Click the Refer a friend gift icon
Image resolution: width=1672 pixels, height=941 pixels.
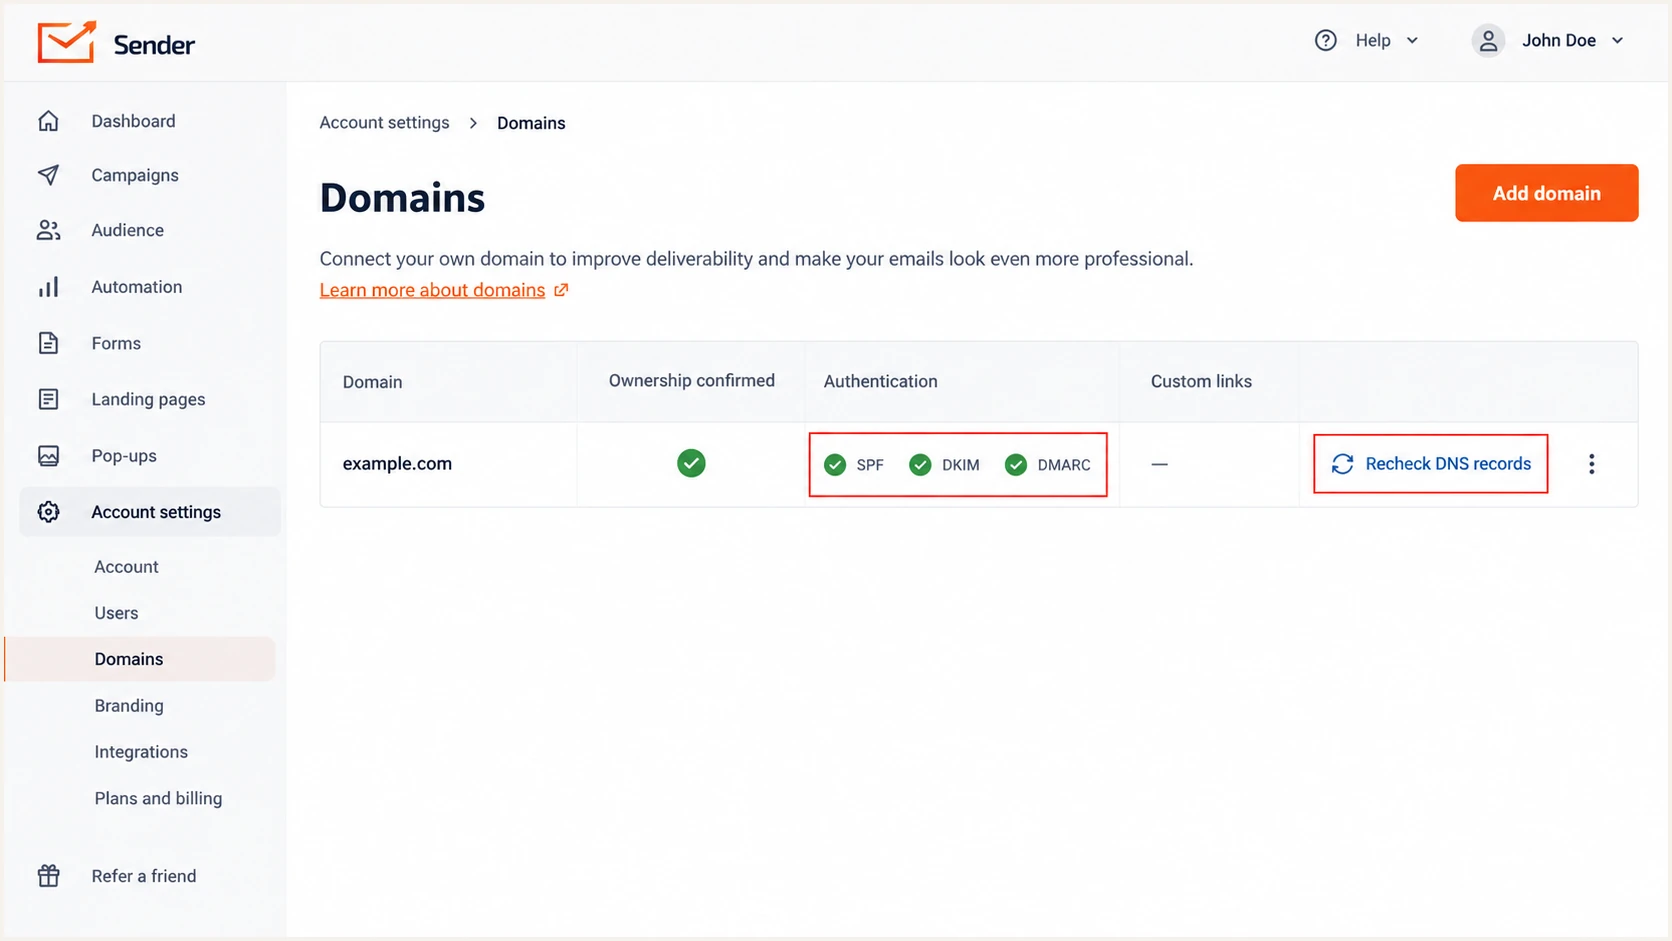48,876
